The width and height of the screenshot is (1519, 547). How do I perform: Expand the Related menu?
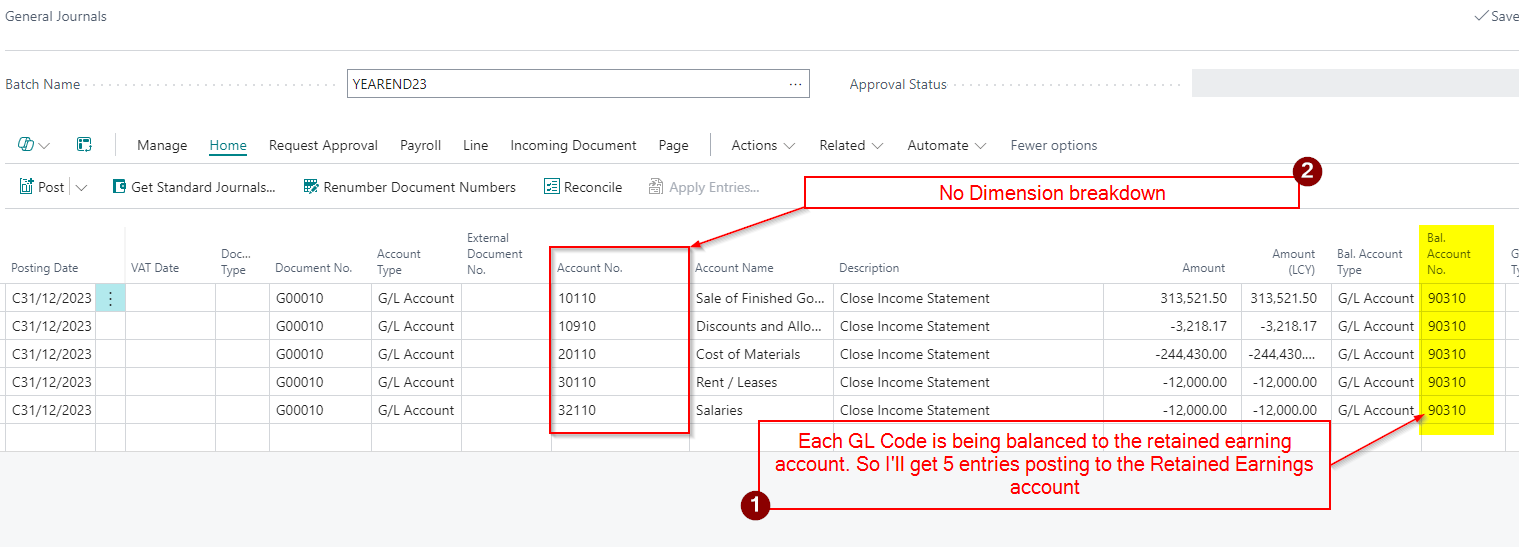[851, 145]
